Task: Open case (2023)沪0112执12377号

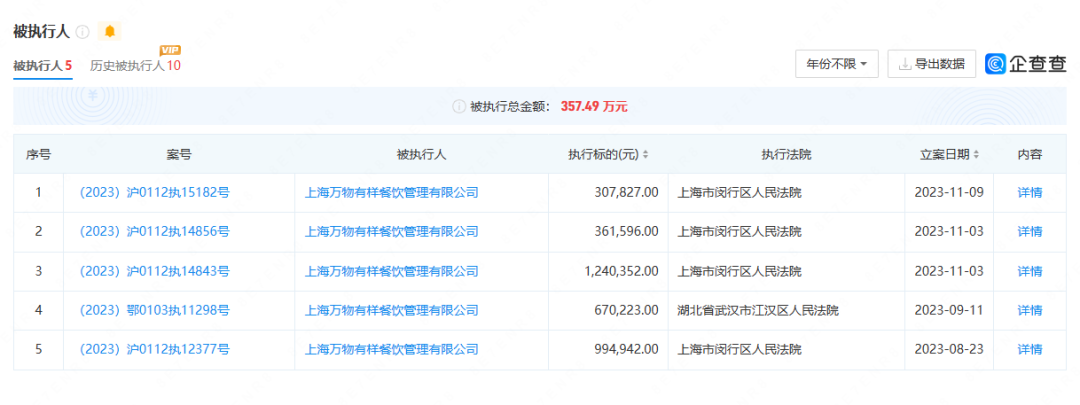Action: 154,350
